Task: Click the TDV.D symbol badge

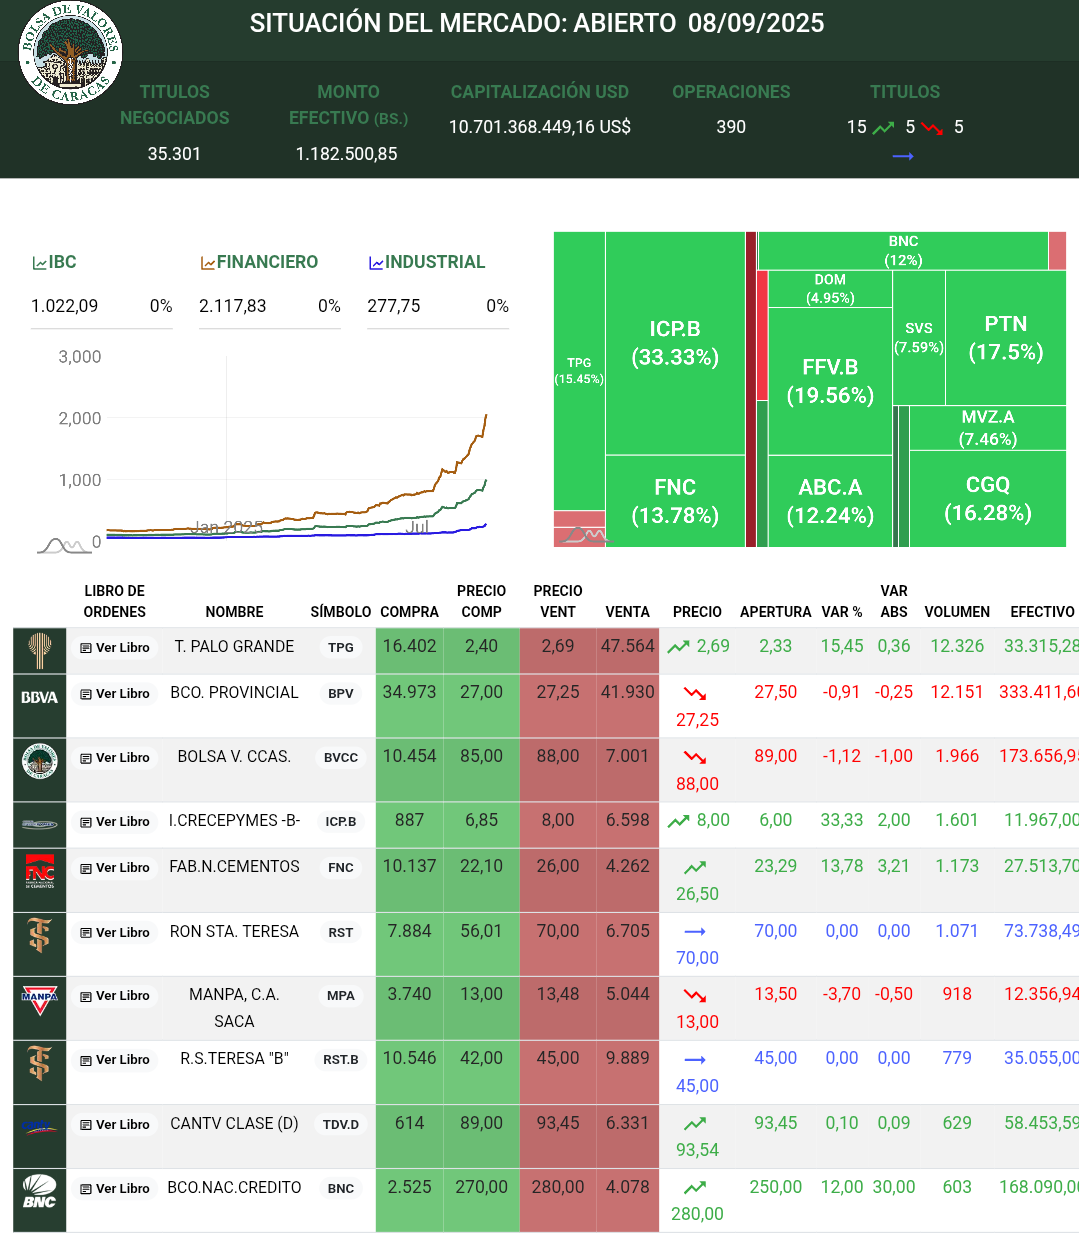Action: (341, 1125)
